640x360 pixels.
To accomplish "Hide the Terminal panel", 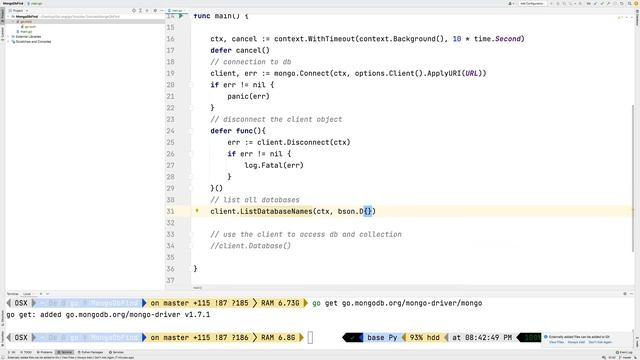I will 631,293.
